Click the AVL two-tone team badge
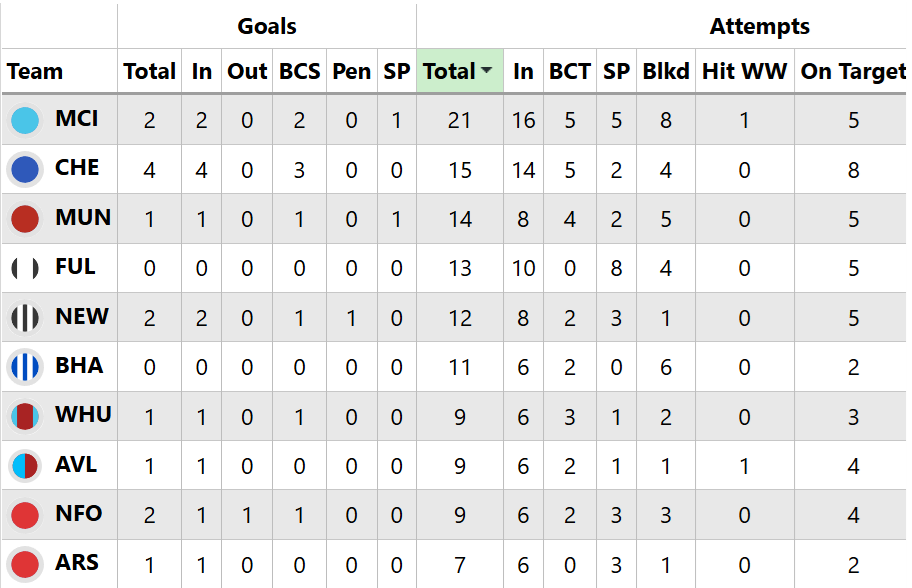This screenshot has height=588, width=912. [x=25, y=465]
